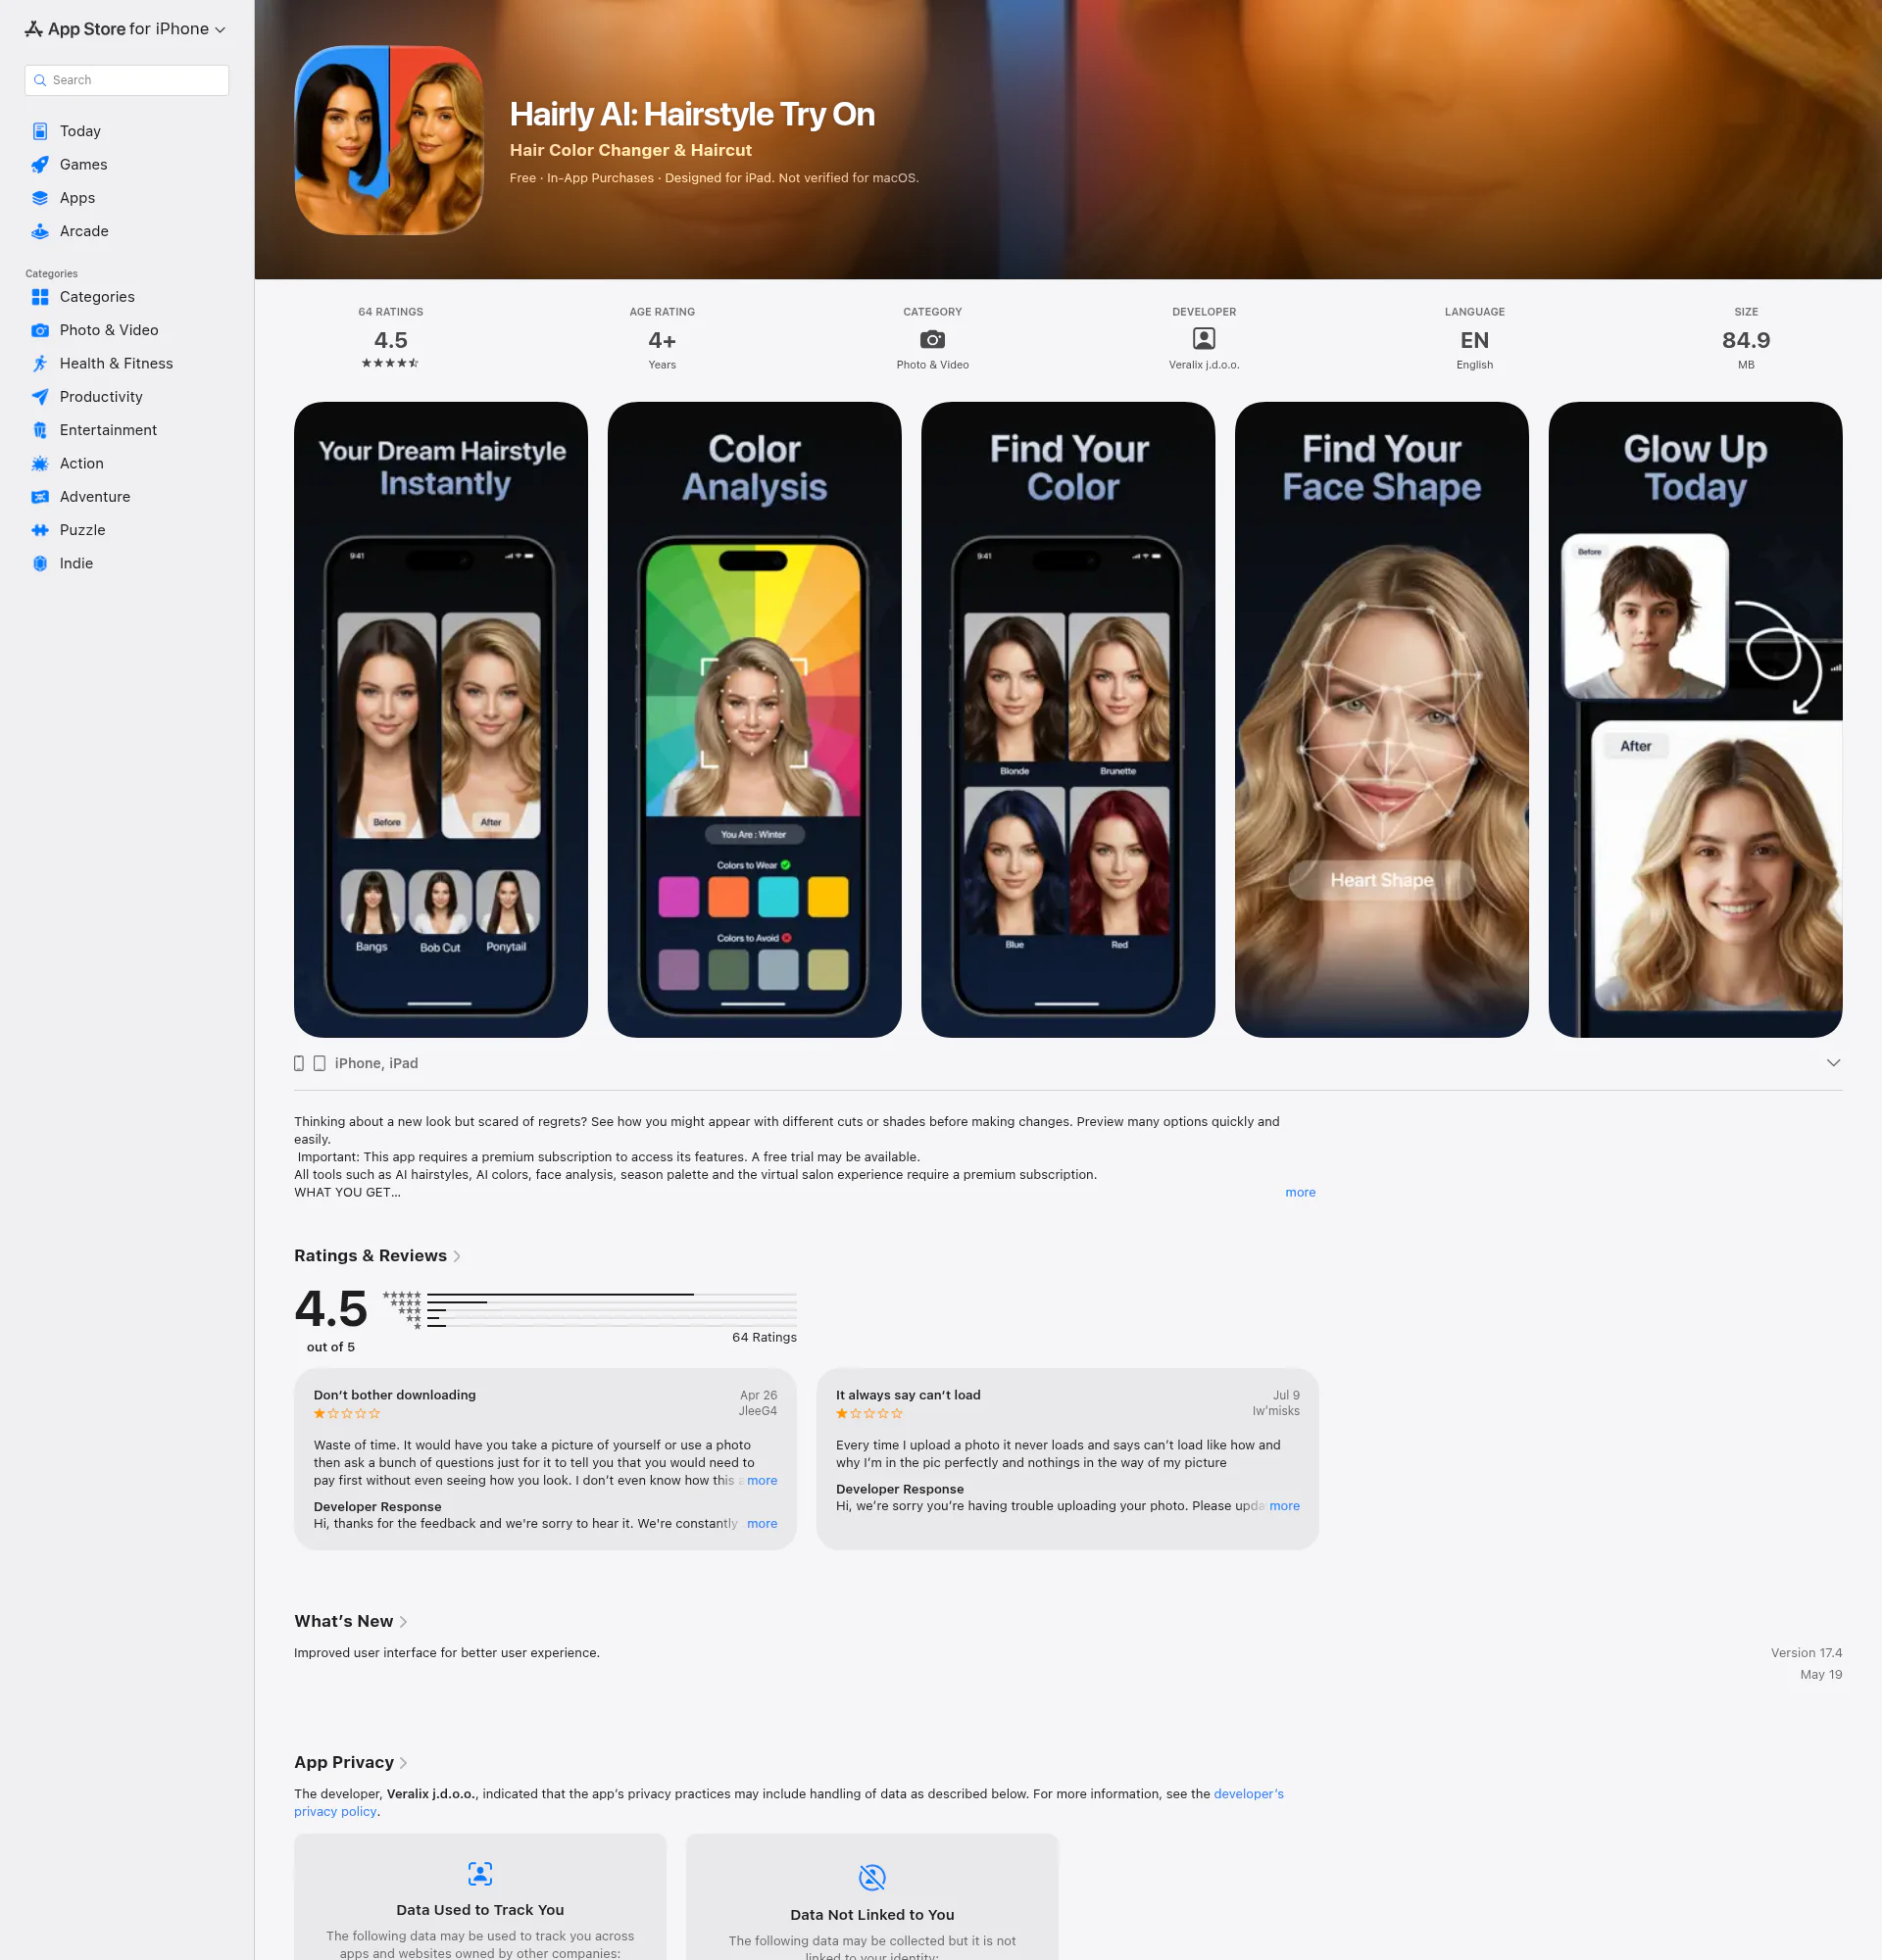The width and height of the screenshot is (1882, 1960).
Task: Open Apps in the sidebar
Action: click(77, 198)
